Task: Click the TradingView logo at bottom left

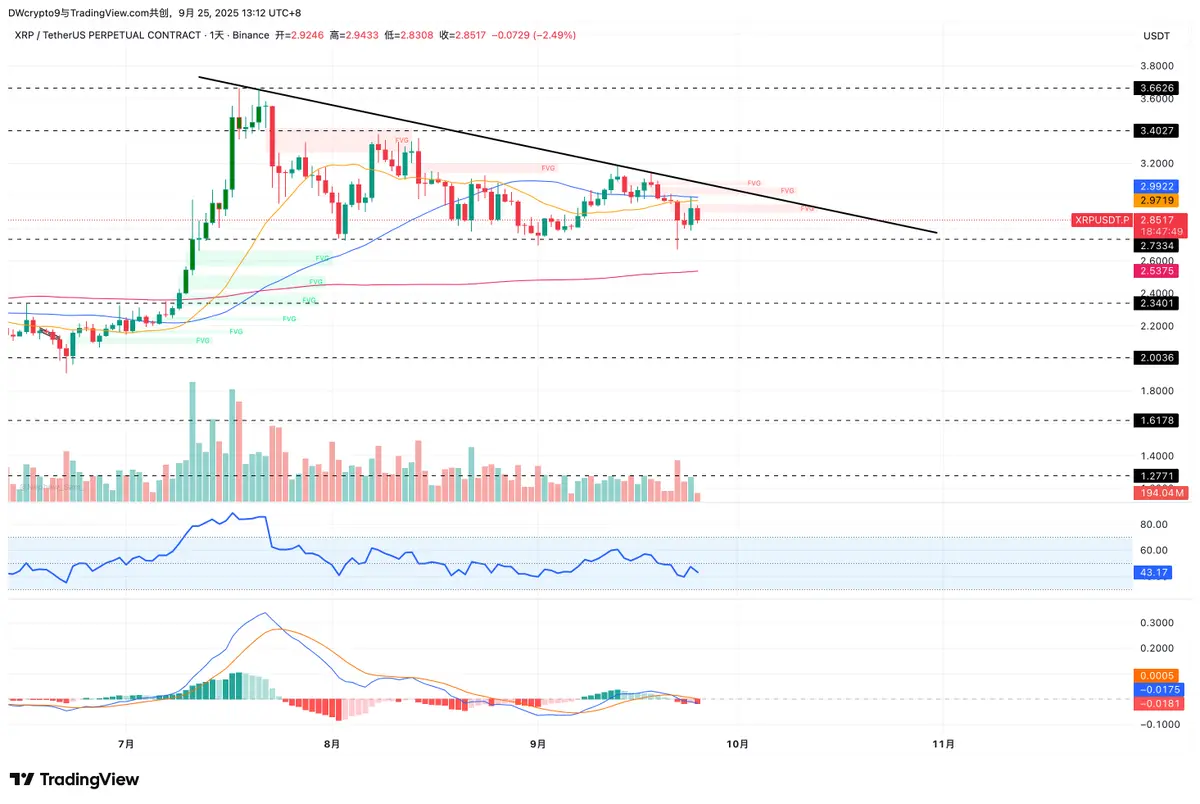Action: [x=75, y=779]
